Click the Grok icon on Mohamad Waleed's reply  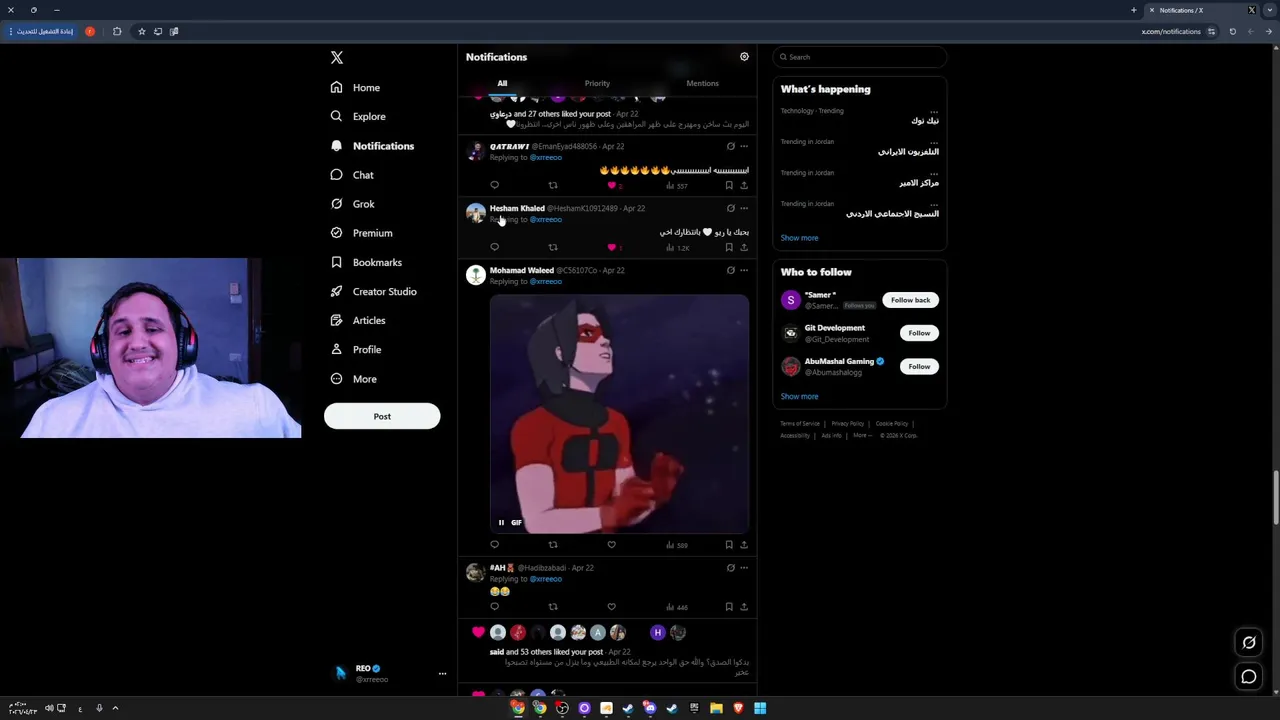pyautogui.click(x=730, y=270)
